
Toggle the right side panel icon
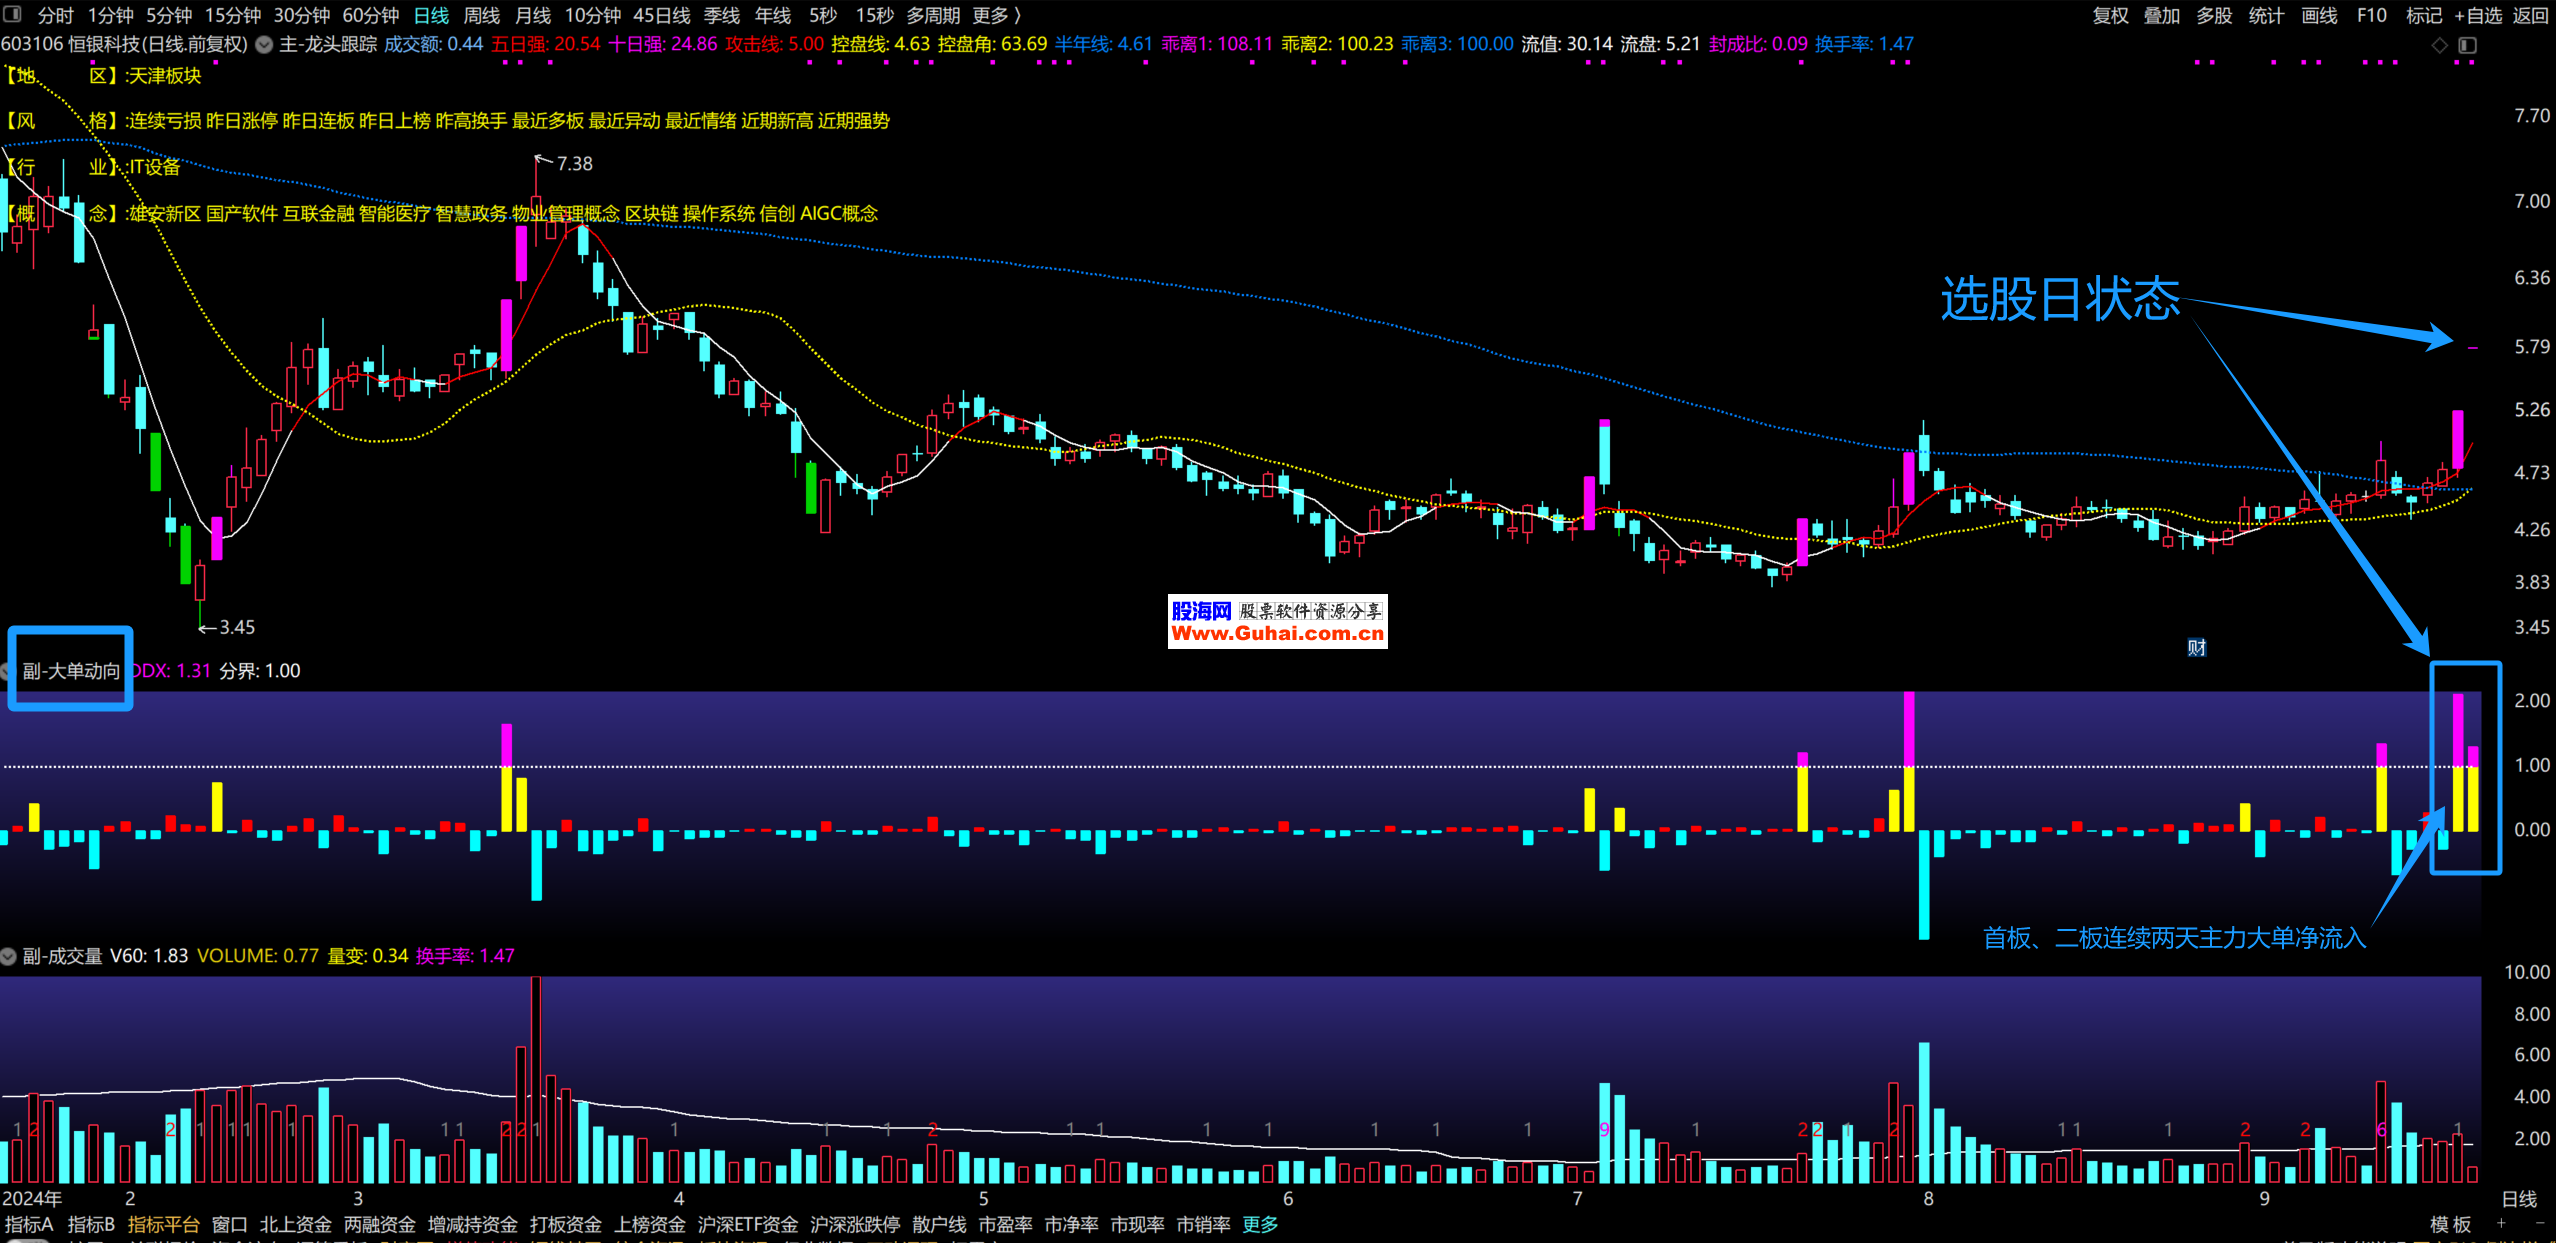(x=2468, y=45)
